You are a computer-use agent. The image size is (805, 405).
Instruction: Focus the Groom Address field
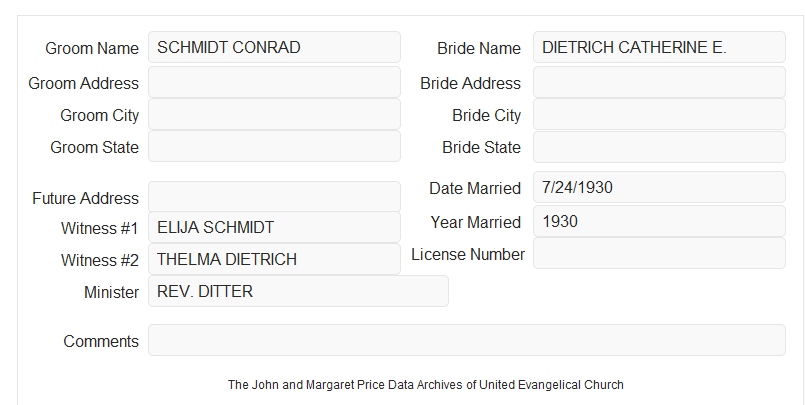click(x=274, y=82)
